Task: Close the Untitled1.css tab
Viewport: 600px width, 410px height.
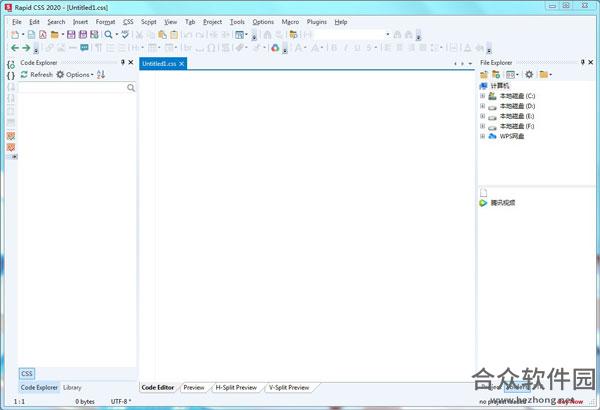Action: tap(182, 64)
